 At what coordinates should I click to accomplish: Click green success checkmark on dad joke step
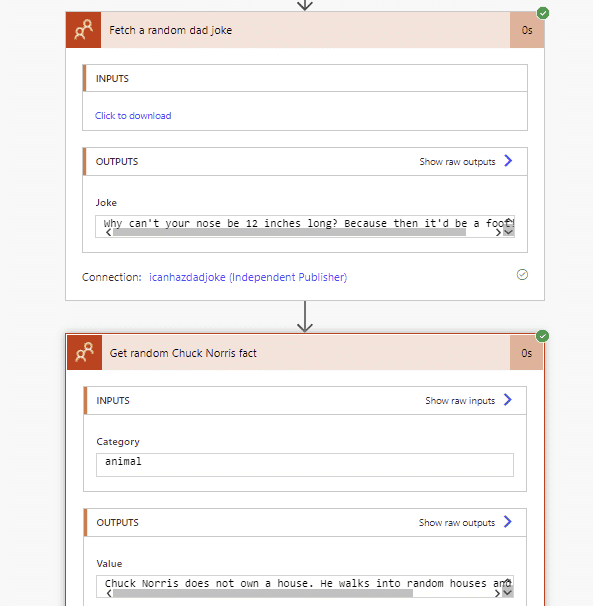coord(543,13)
